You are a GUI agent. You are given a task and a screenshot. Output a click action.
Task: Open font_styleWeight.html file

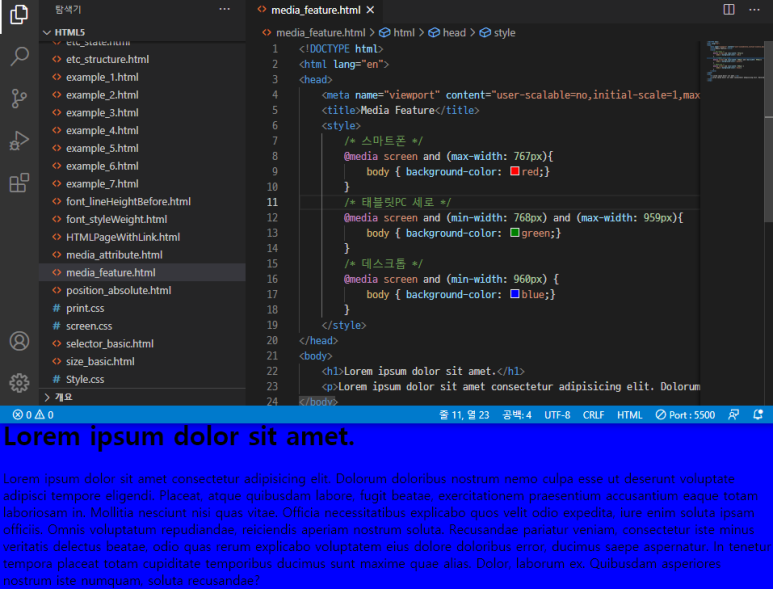click(x=142, y=219)
